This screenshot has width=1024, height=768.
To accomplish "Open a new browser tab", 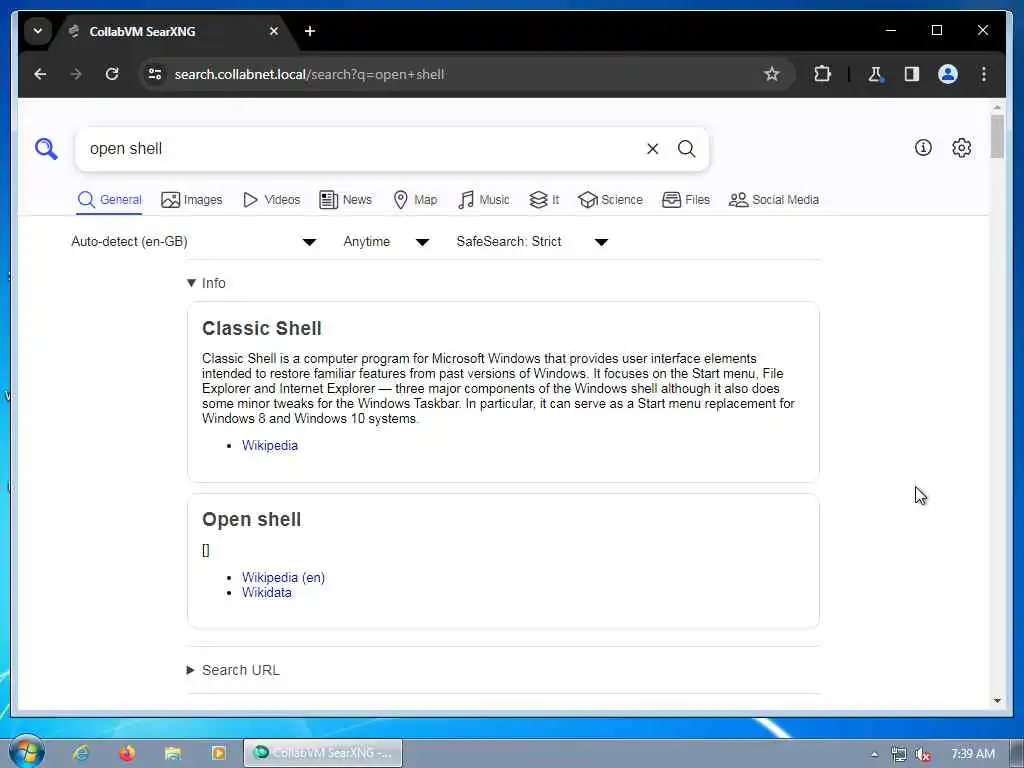I will coord(310,31).
